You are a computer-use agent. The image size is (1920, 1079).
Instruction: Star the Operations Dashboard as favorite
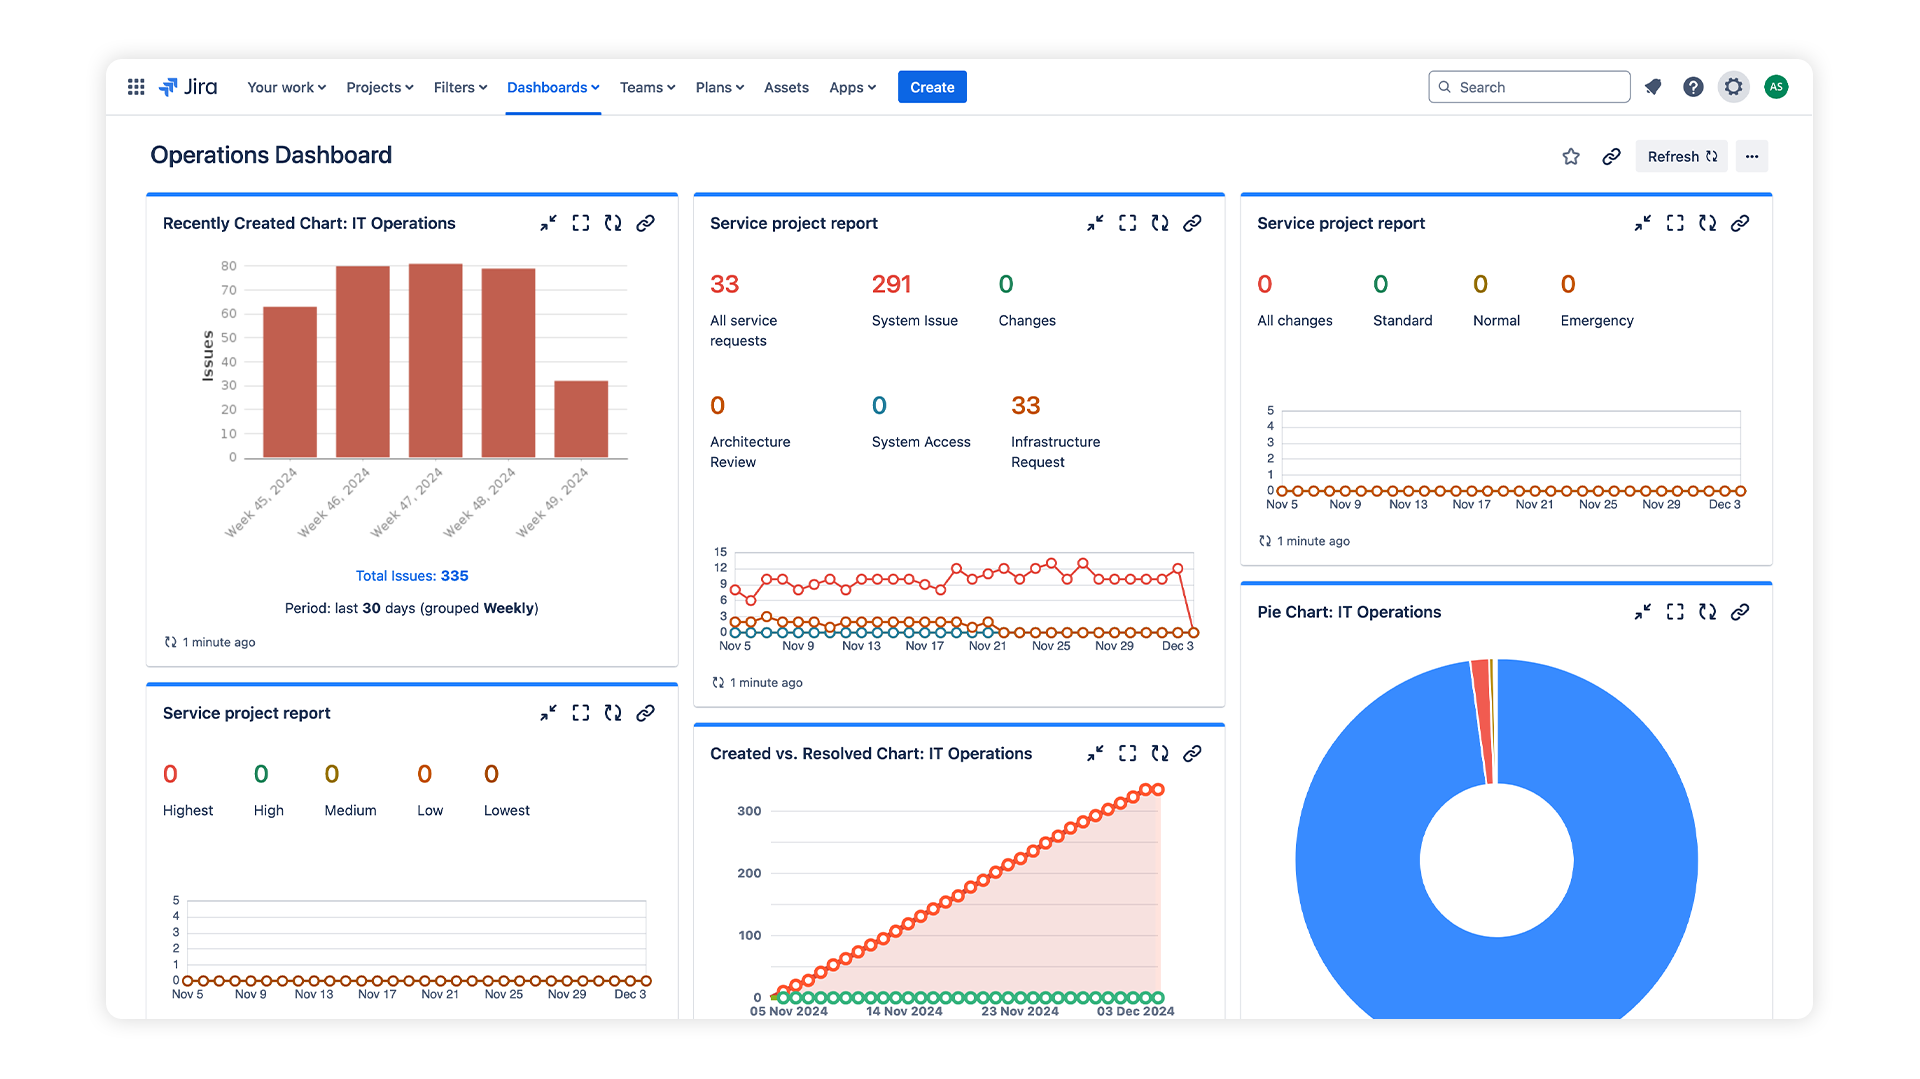[x=1571, y=157]
